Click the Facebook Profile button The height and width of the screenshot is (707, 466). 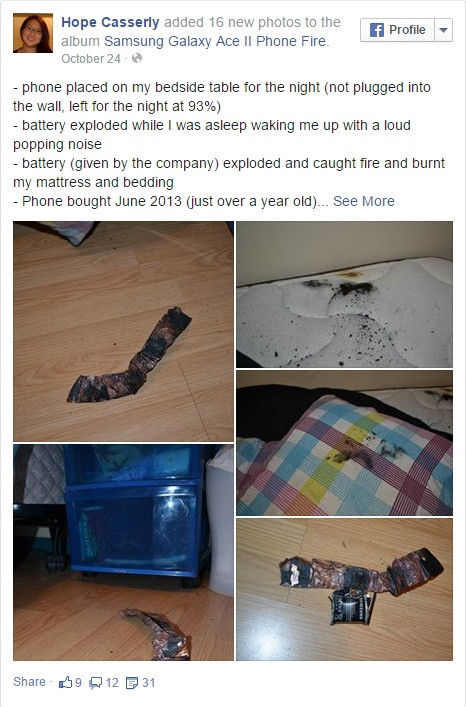click(x=397, y=30)
